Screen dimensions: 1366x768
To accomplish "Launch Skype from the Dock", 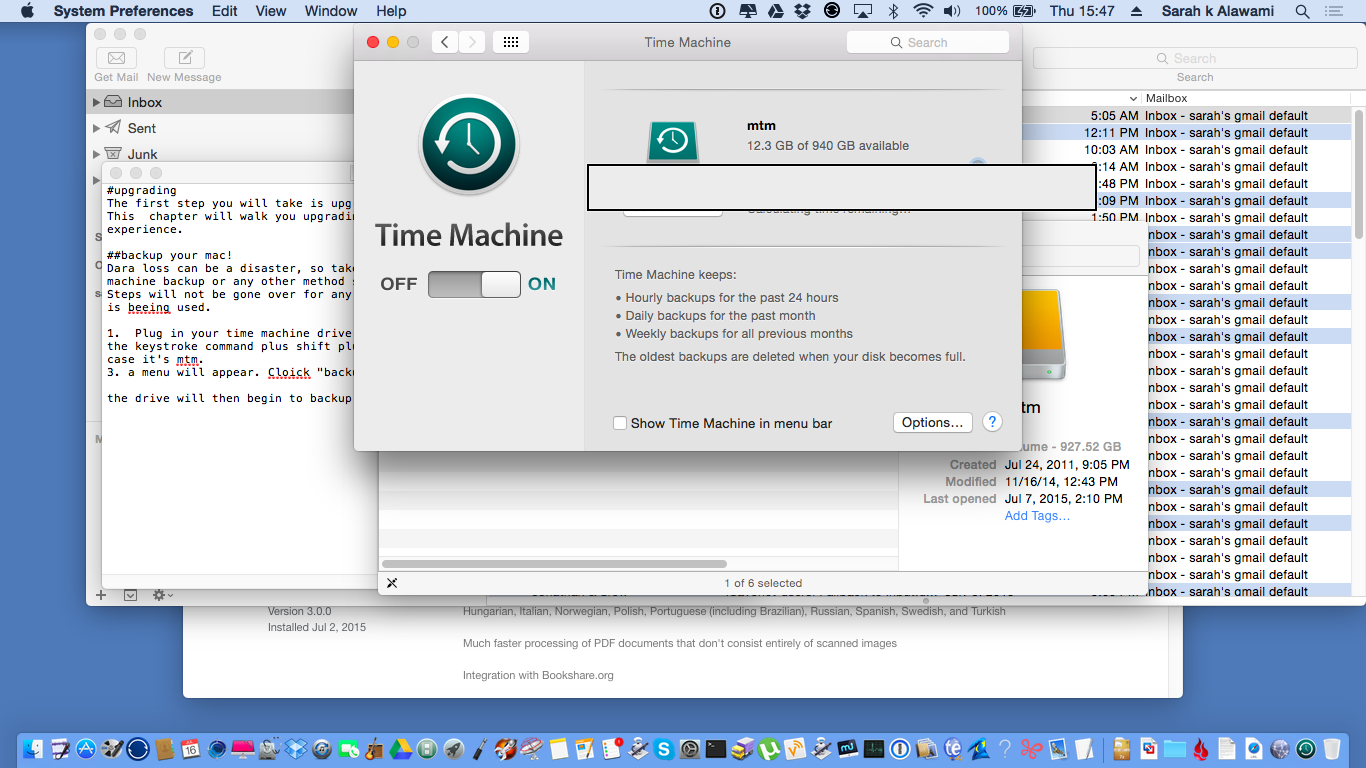I will click(664, 747).
